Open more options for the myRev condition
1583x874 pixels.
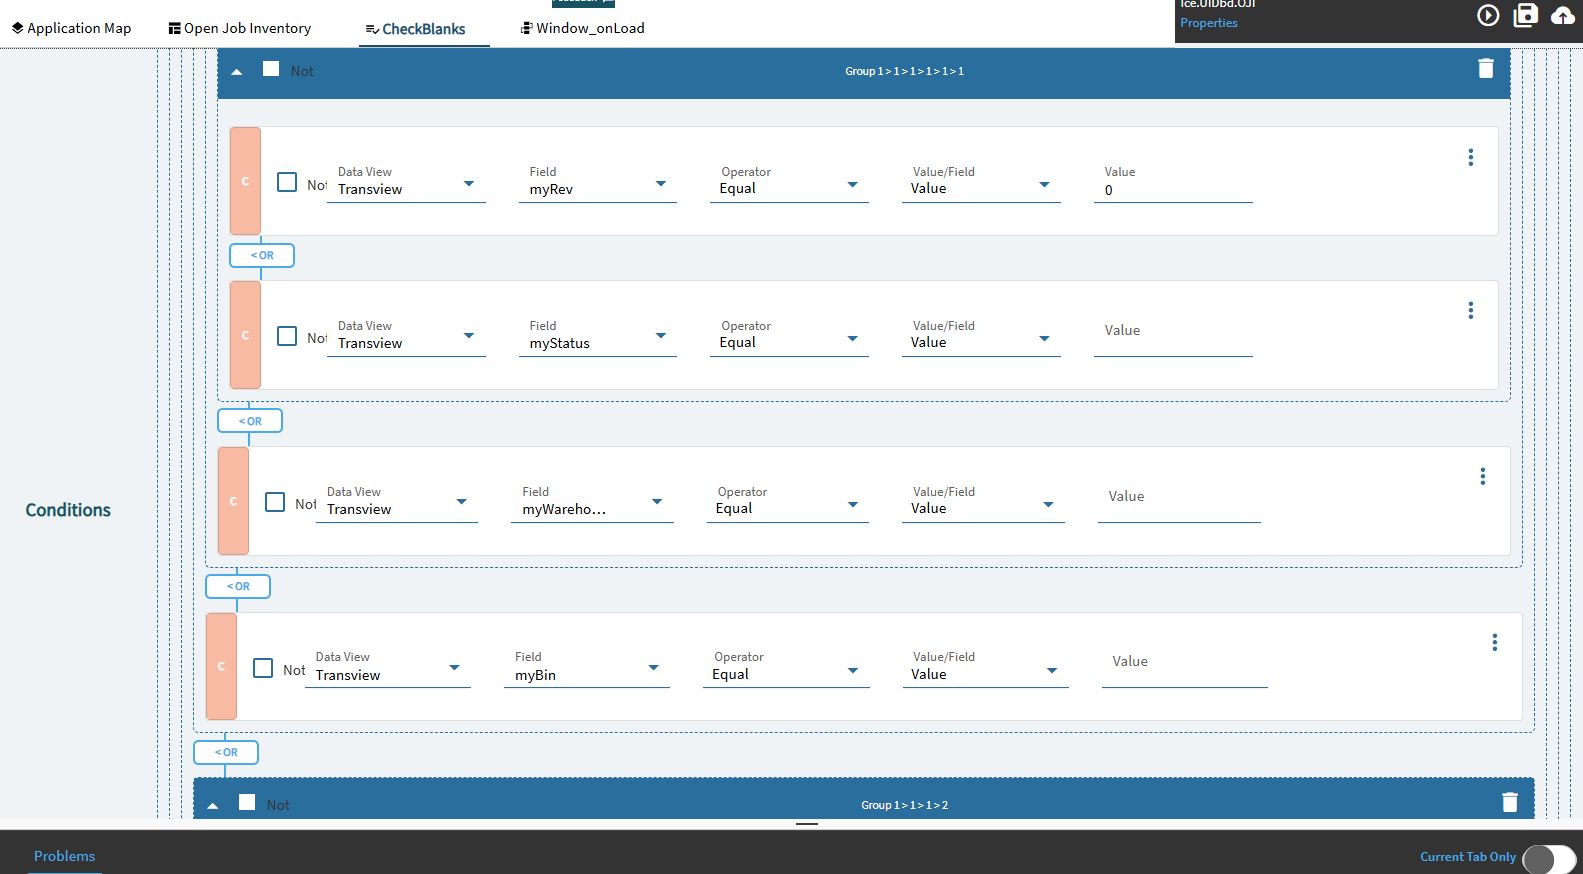1470,157
